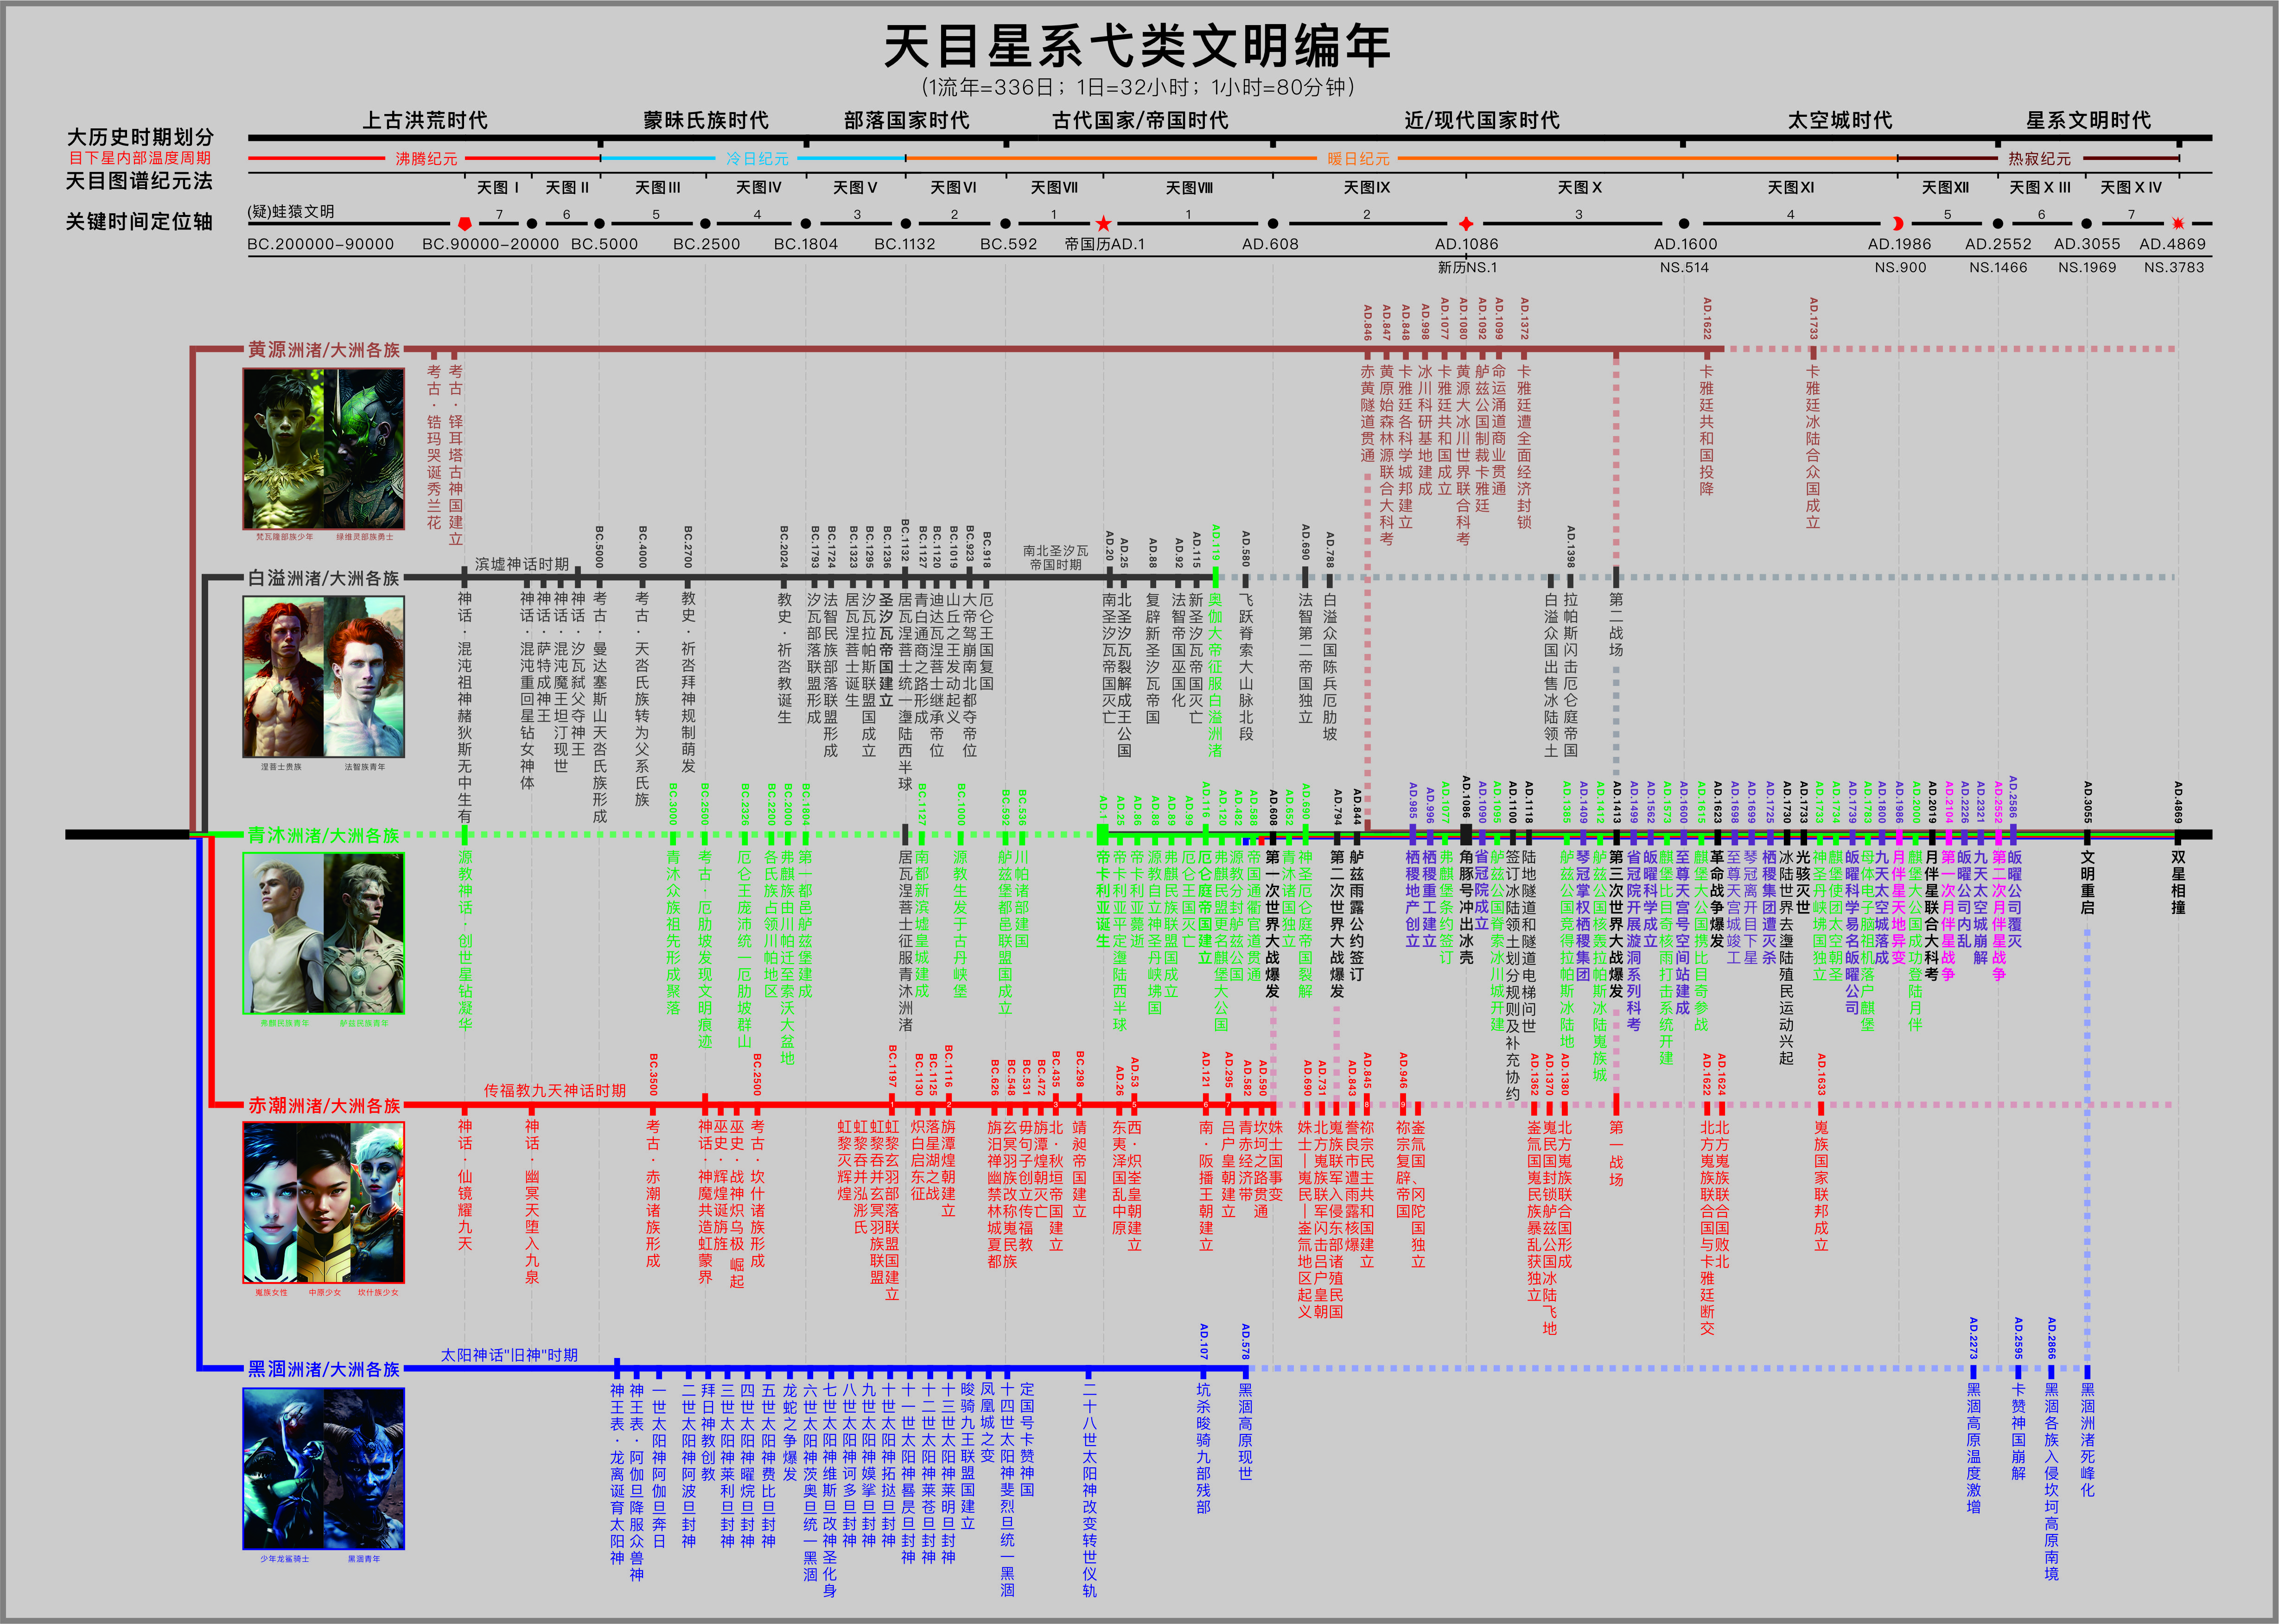Click the red pentagon marker at BC.90000
Viewport: 2279px width, 1624px height.
click(464, 224)
